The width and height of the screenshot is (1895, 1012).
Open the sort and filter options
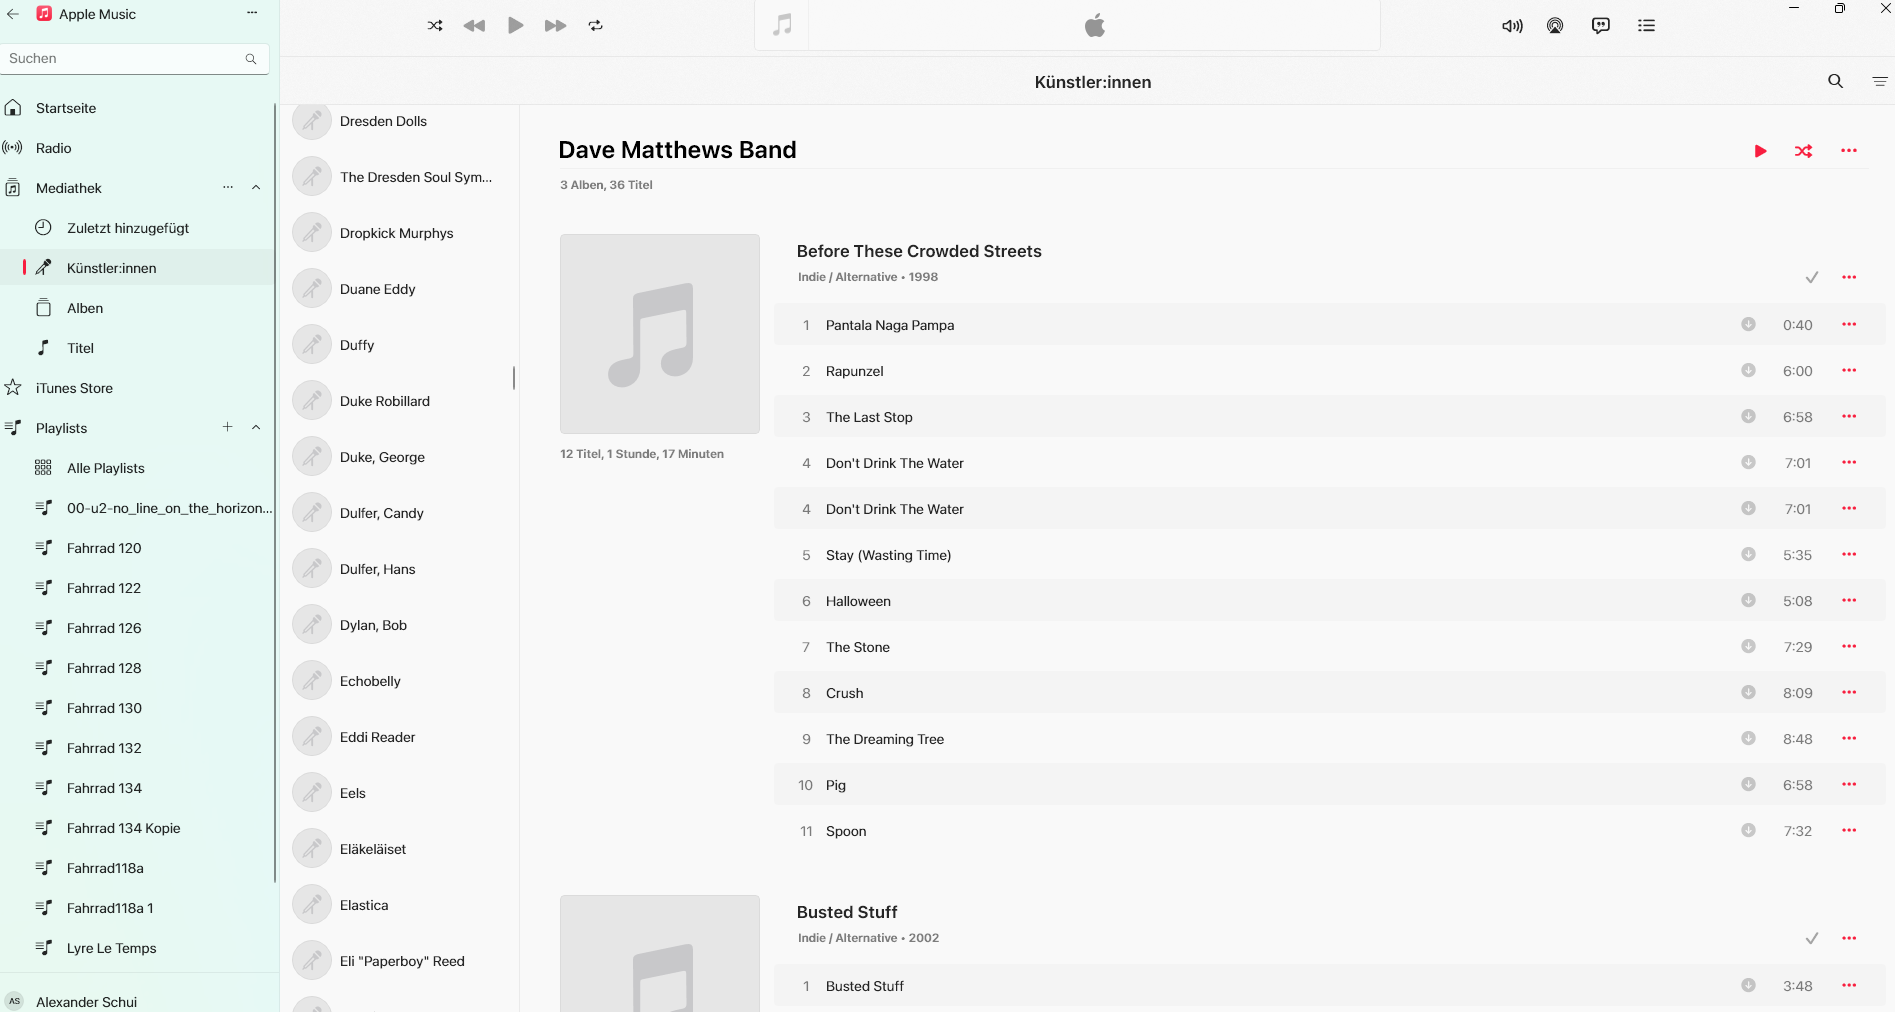click(x=1879, y=82)
